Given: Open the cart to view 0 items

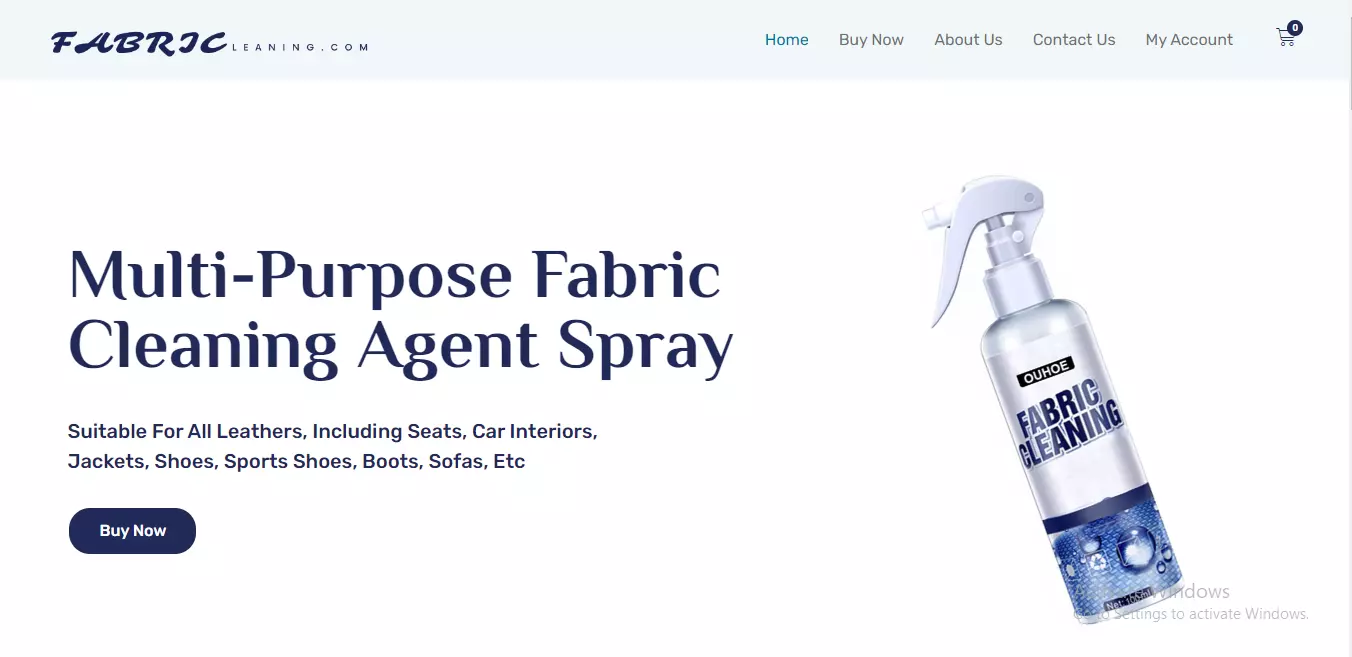Looking at the screenshot, I should pos(1285,38).
